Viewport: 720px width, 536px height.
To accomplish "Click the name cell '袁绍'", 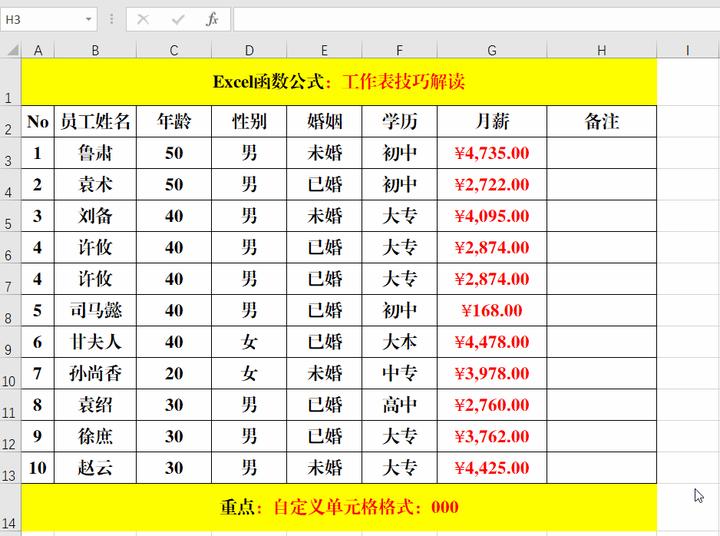I will 95,405.
